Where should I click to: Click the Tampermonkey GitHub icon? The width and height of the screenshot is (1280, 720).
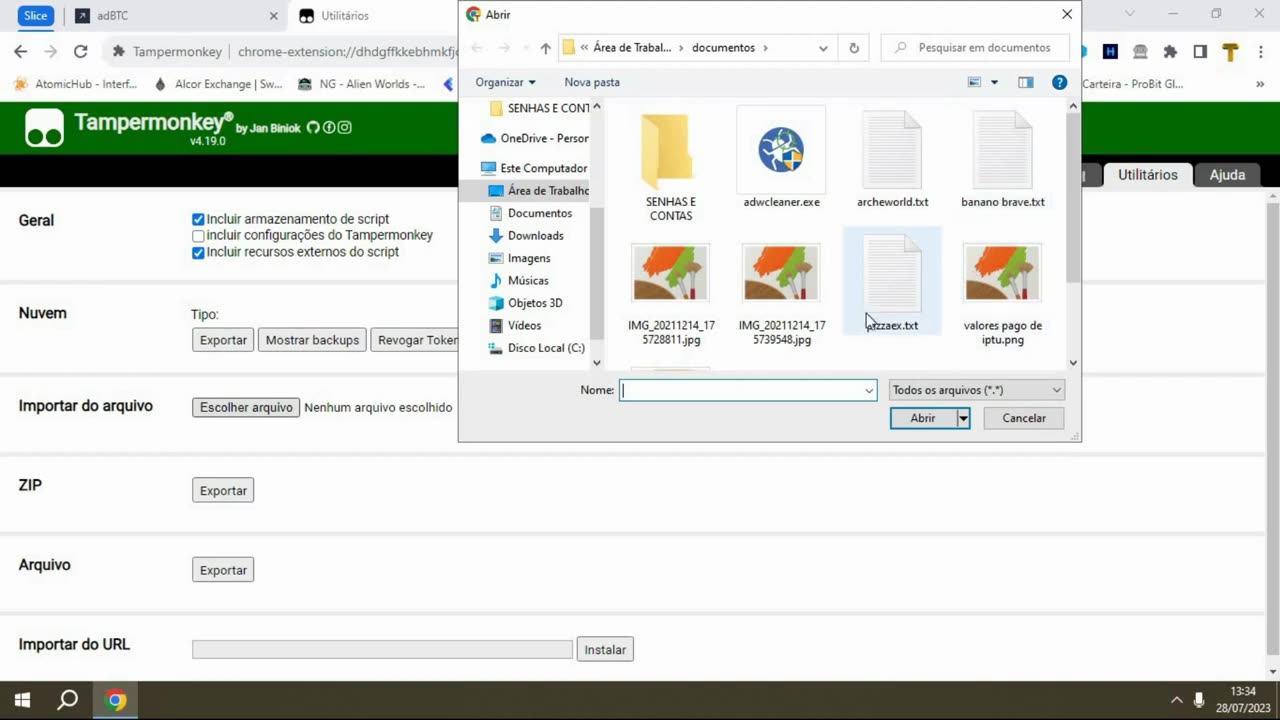(x=313, y=127)
